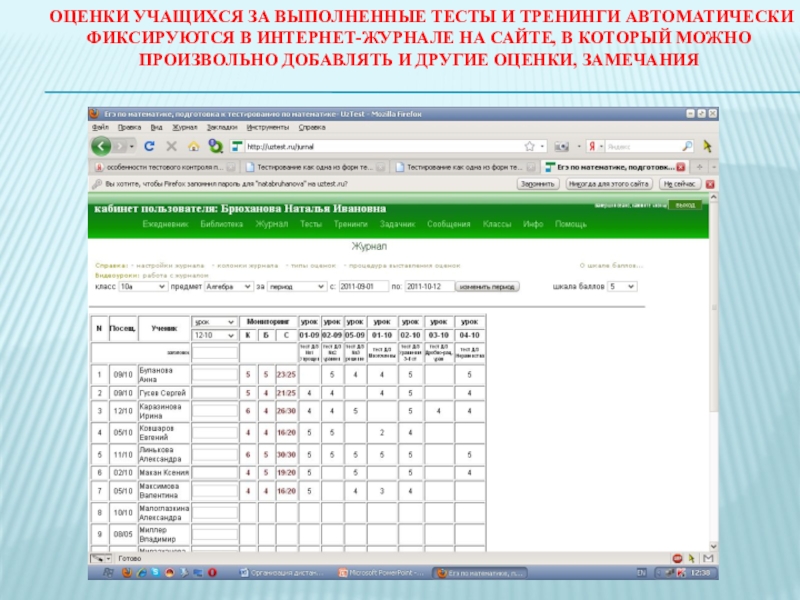Open the урок dropdown in table header
Screen dimensions: 800x600
214,322
